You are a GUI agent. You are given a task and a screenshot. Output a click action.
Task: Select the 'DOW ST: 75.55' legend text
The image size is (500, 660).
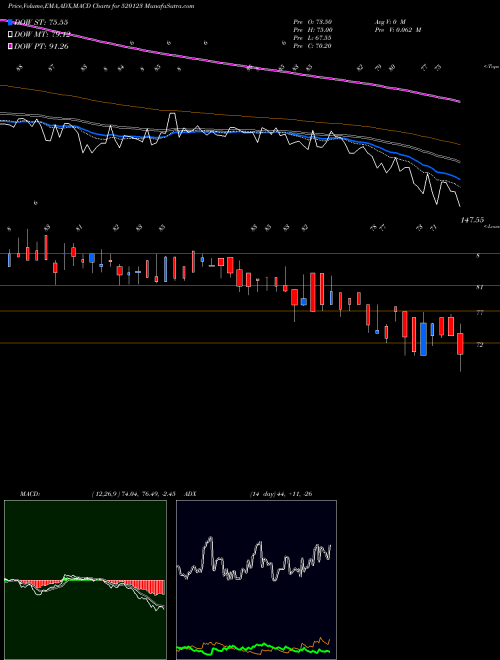[x=41, y=22]
